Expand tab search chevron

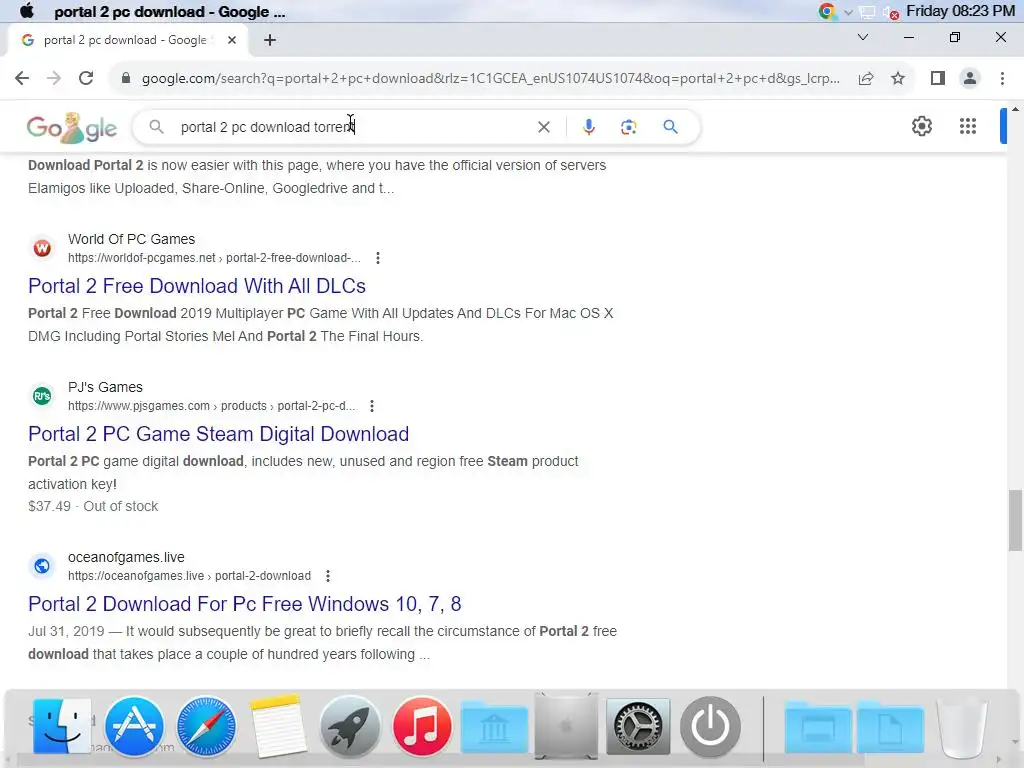tap(863, 37)
